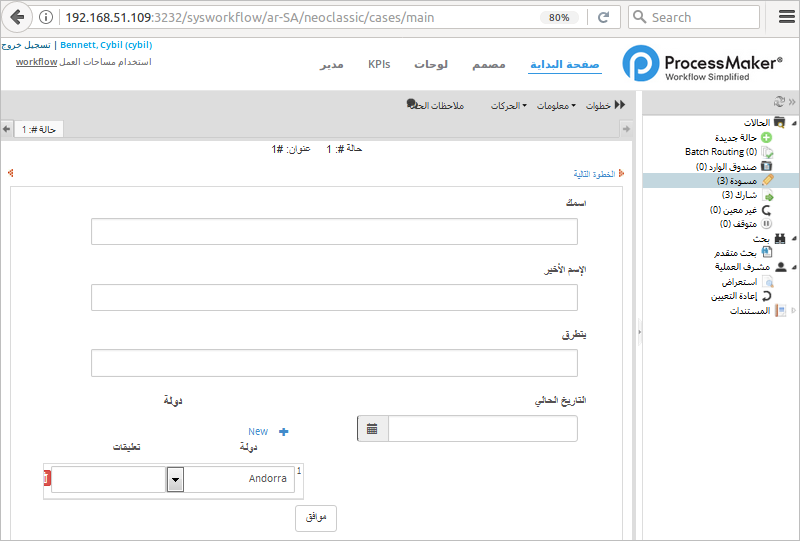Open the Batch Routing item
The image size is (800, 541).
click(x=714, y=152)
